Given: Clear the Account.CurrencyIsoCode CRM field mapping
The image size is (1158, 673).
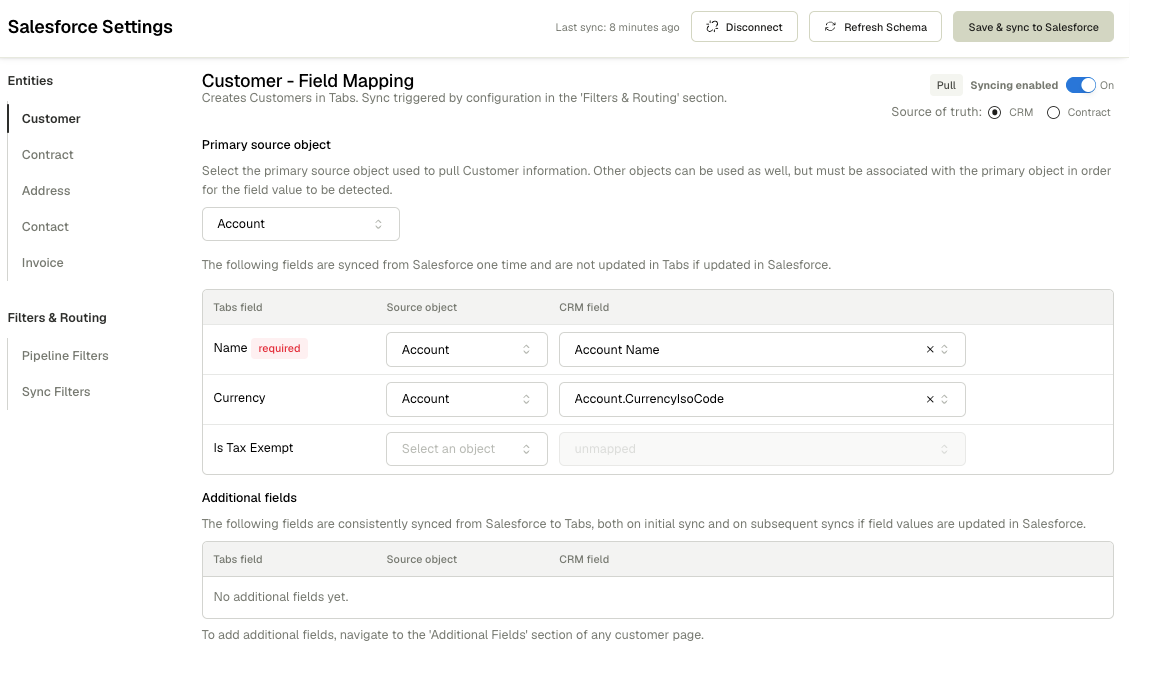Looking at the screenshot, I should tap(930, 399).
